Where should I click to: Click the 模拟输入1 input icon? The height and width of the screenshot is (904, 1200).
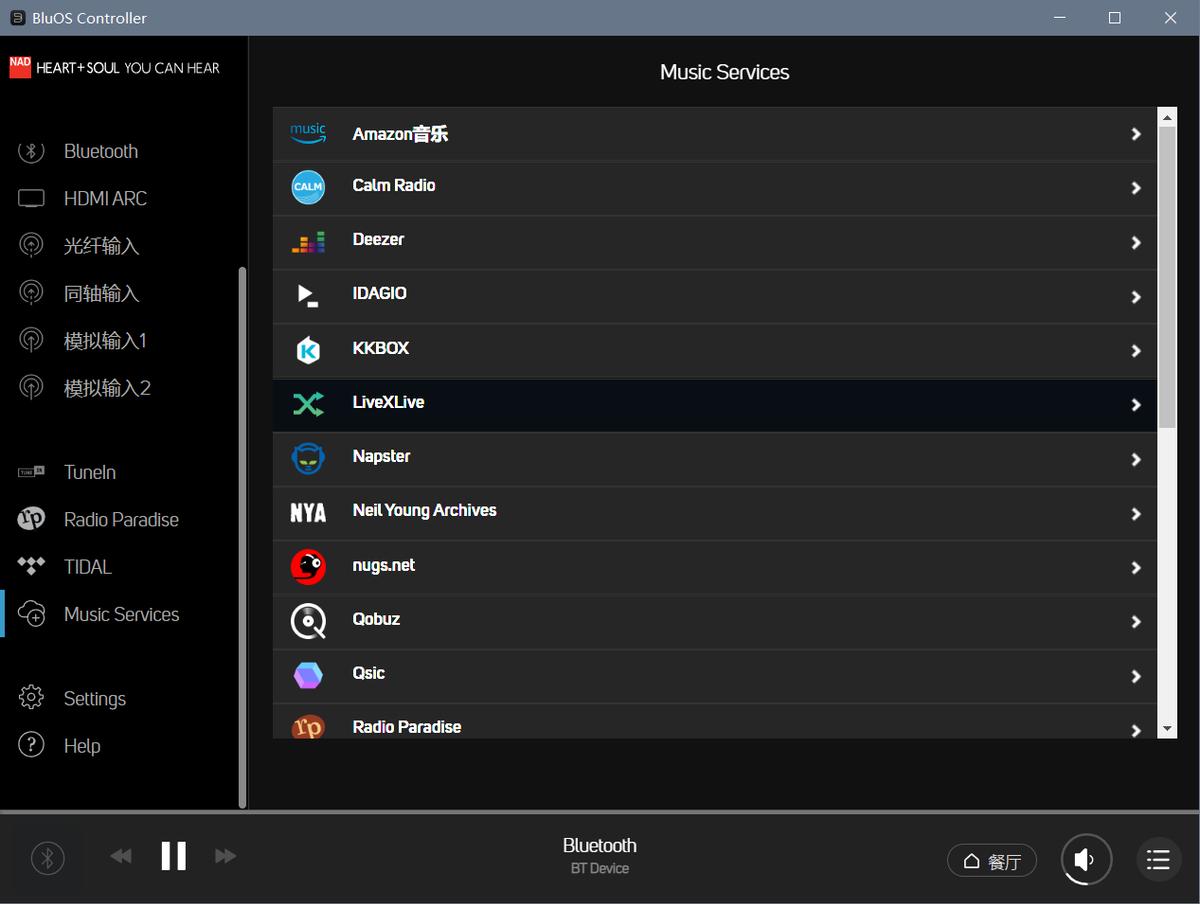point(31,340)
